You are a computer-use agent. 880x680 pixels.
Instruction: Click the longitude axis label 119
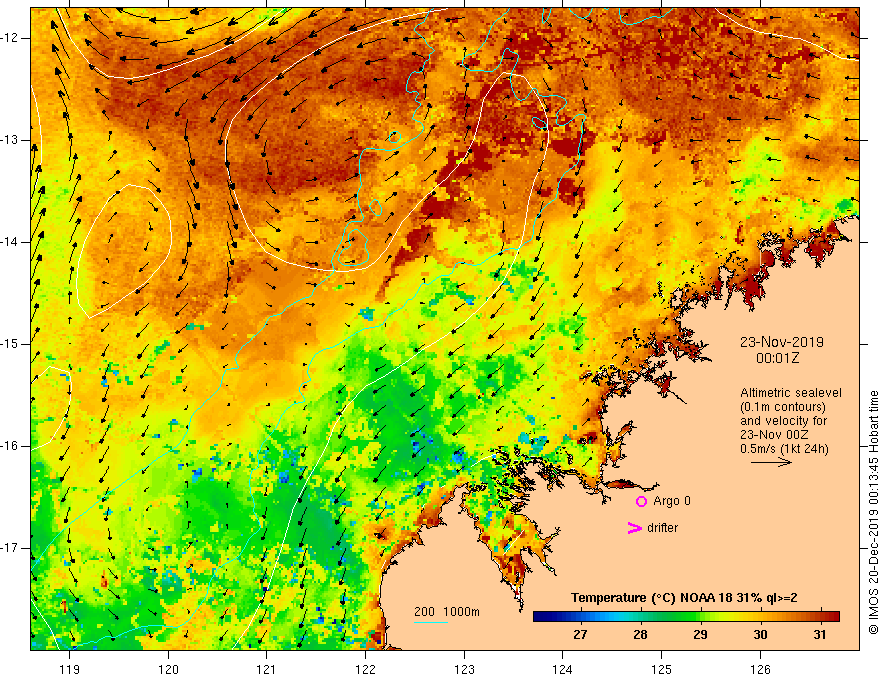click(70, 669)
